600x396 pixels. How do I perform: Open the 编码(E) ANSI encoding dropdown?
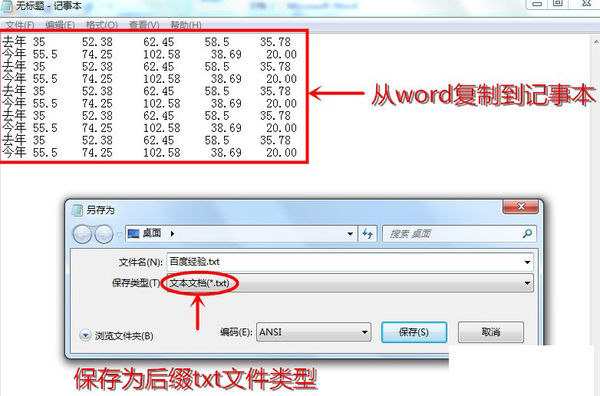click(x=314, y=332)
